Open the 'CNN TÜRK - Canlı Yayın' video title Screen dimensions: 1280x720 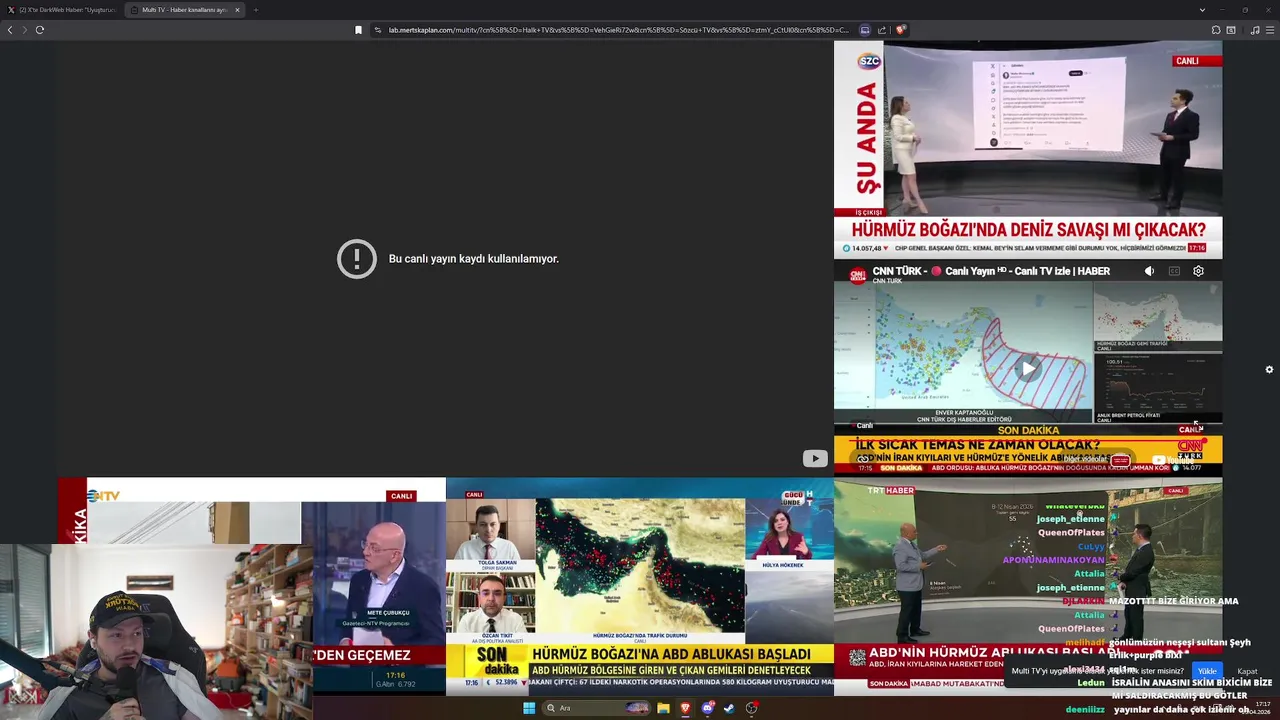(x=991, y=271)
